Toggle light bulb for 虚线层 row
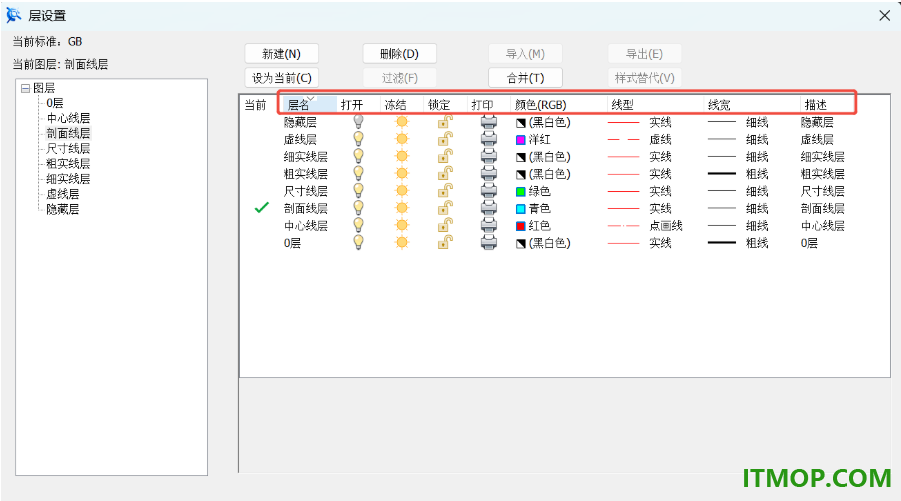Image resolution: width=901 pixels, height=501 pixels. [x=358, y=139]
